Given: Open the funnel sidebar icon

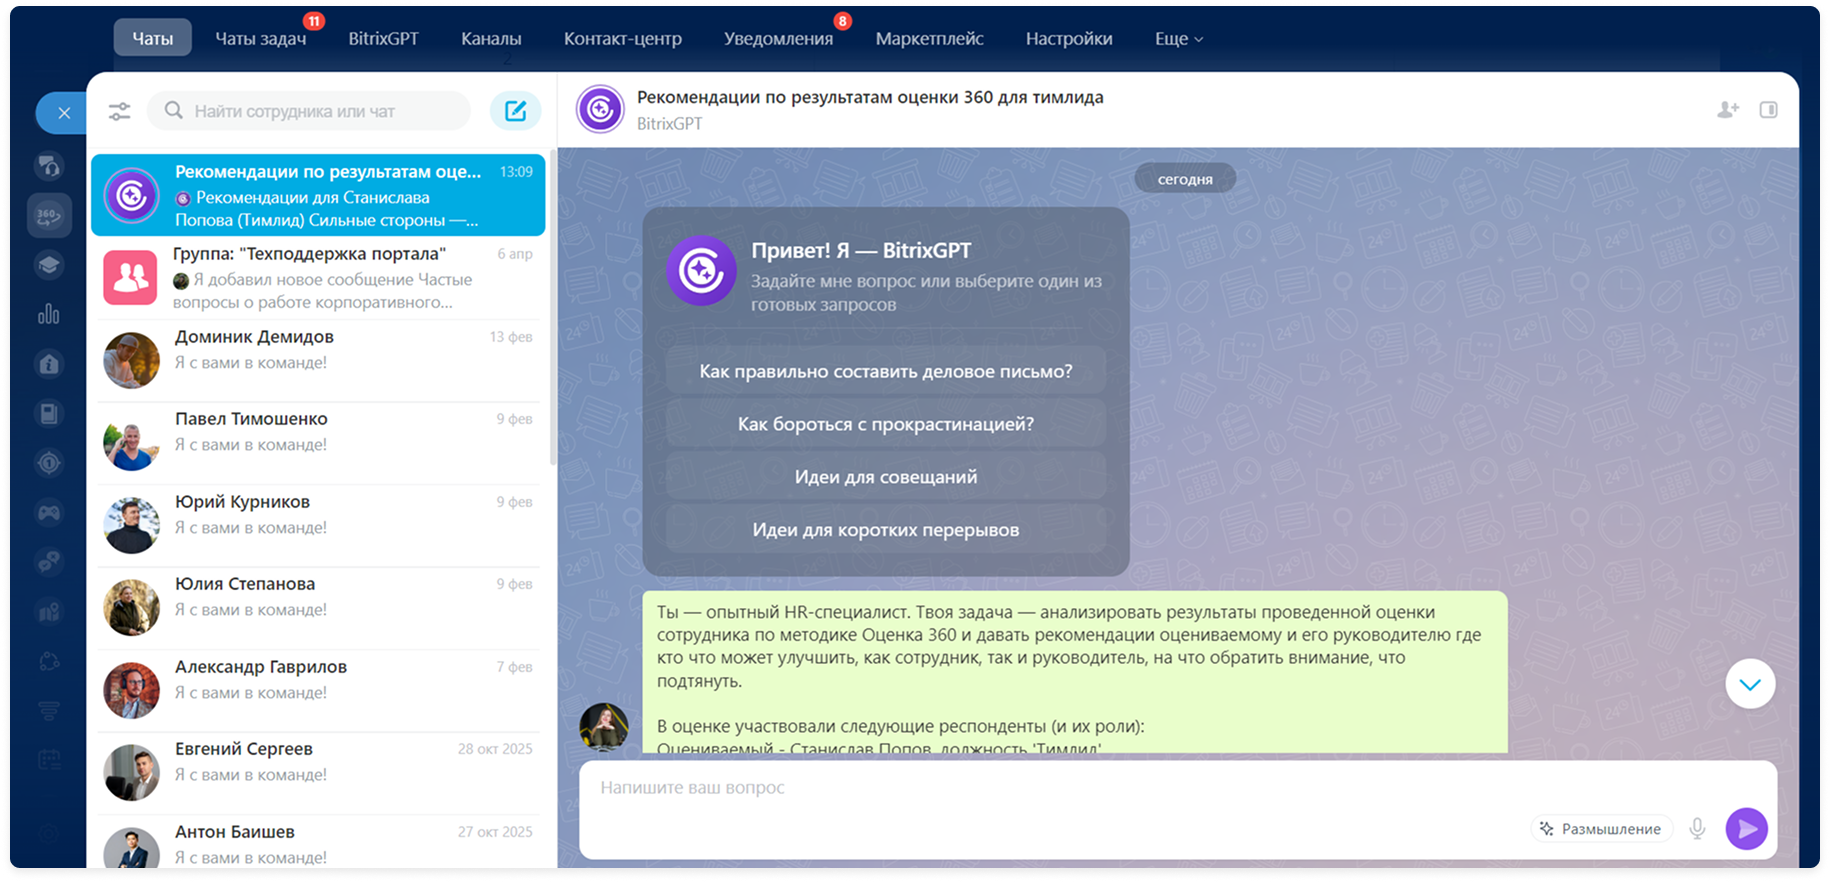Looking at the screenshot, I should coord(49,711).
